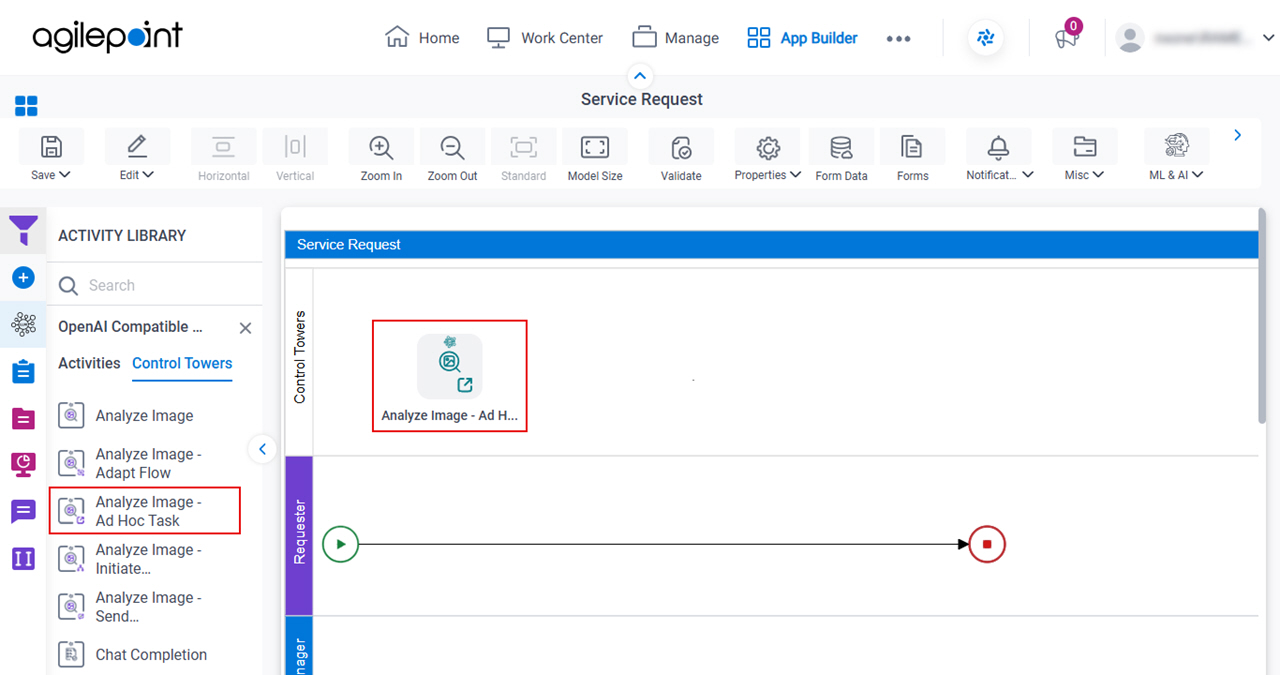Select Analyze Image - Send activity
The height and width of the screenshot is (675, 1280).
[x=130, y=607]
